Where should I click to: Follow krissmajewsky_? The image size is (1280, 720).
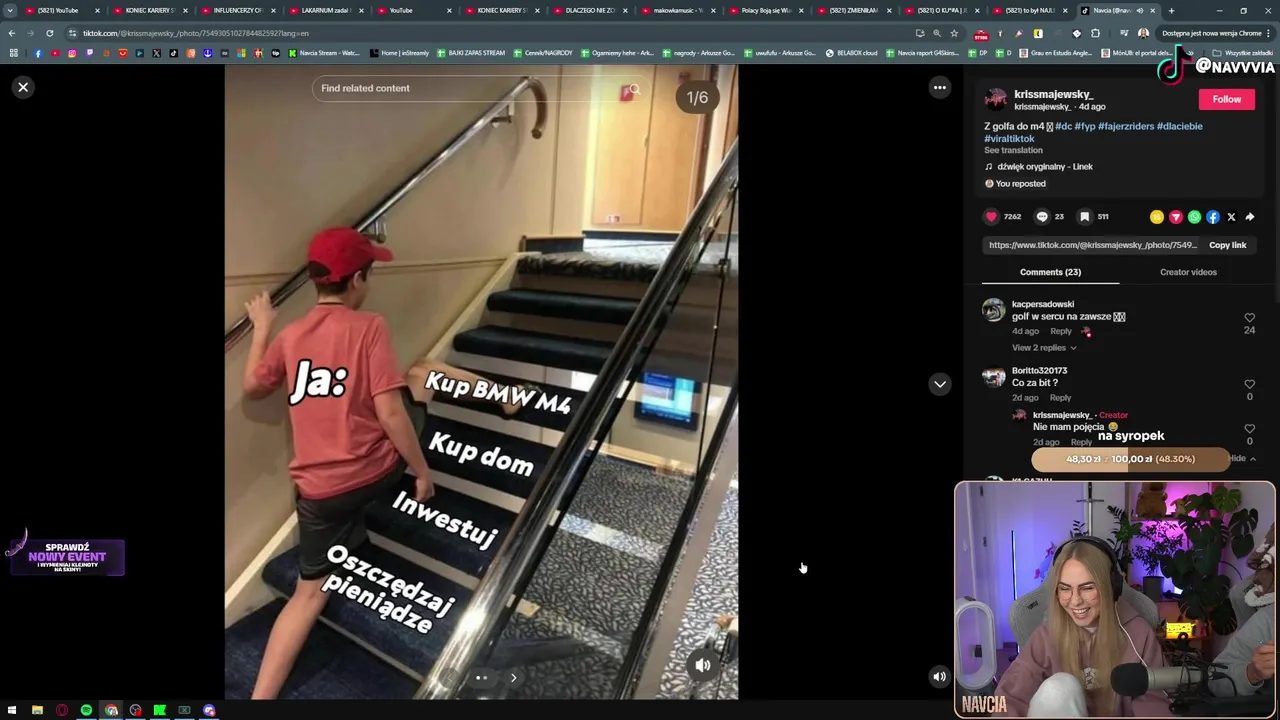pos(1227,99)
